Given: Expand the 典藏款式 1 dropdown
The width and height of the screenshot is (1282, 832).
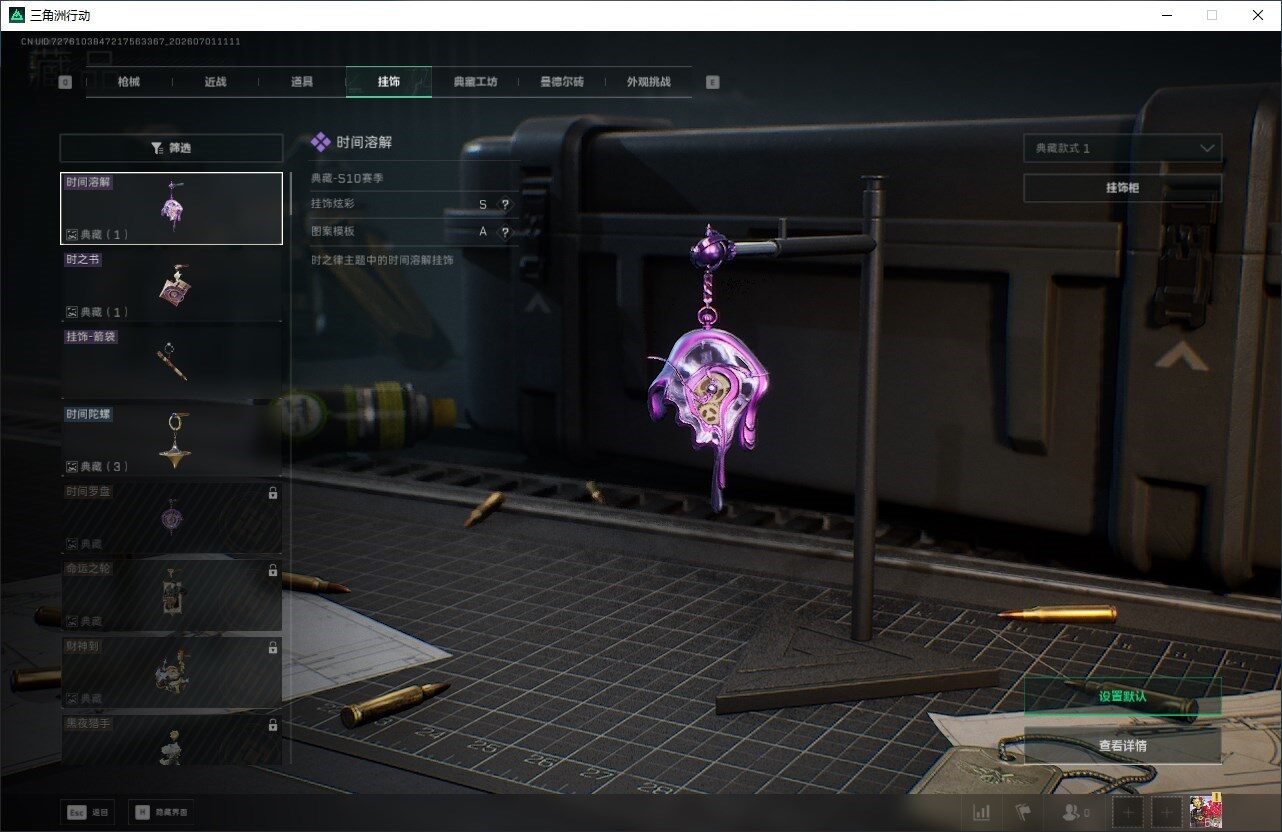Looking at the screenshot, I should point(1123,148).
